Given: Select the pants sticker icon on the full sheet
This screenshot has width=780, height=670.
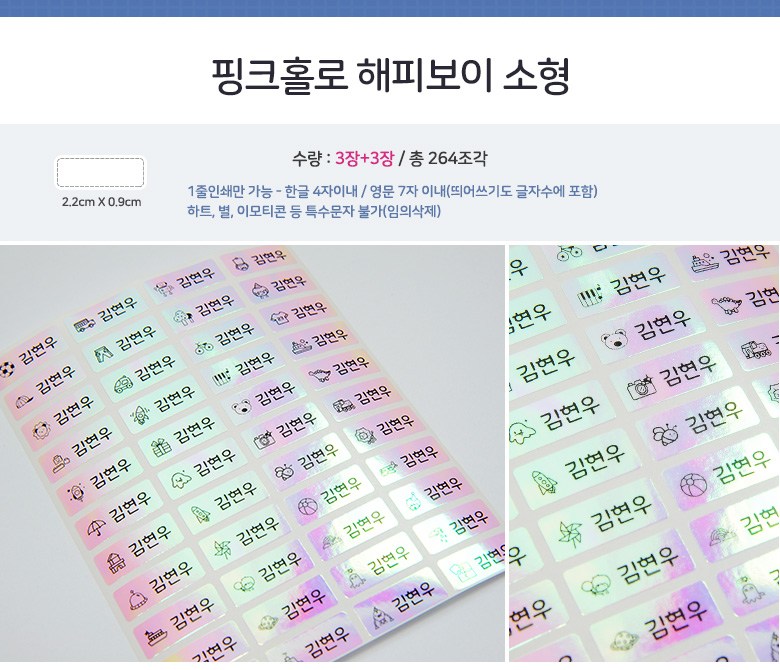Looking at the screenshot, I should click(103, 354).
